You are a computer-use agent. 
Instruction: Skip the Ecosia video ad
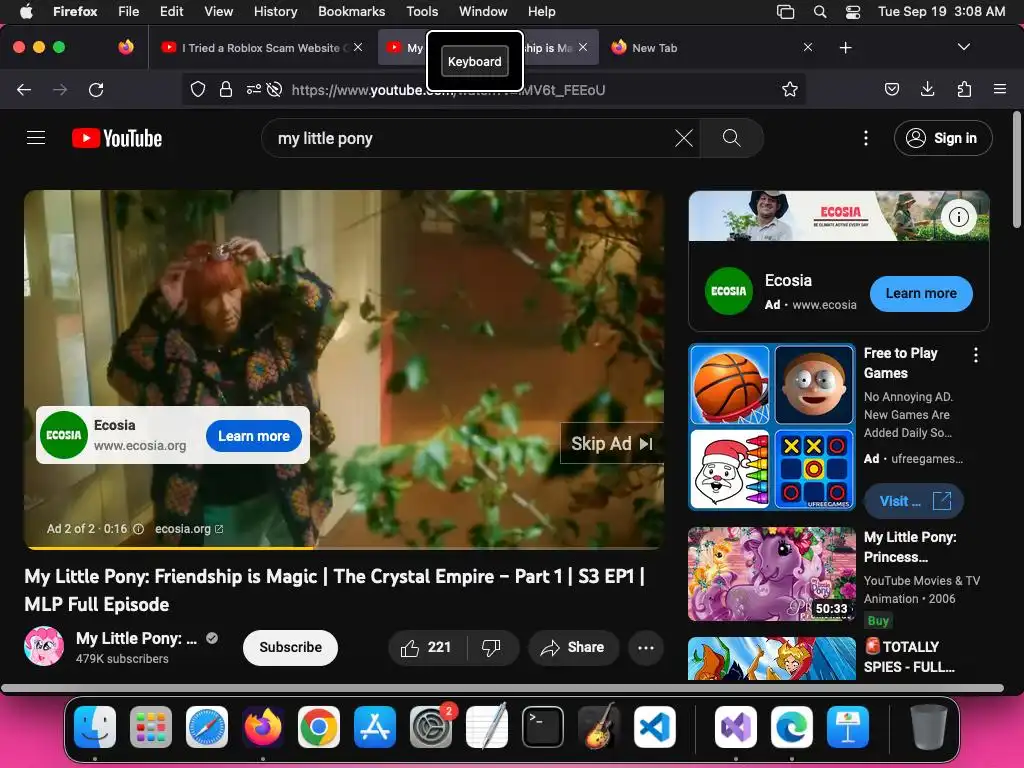tap(612, 443)
